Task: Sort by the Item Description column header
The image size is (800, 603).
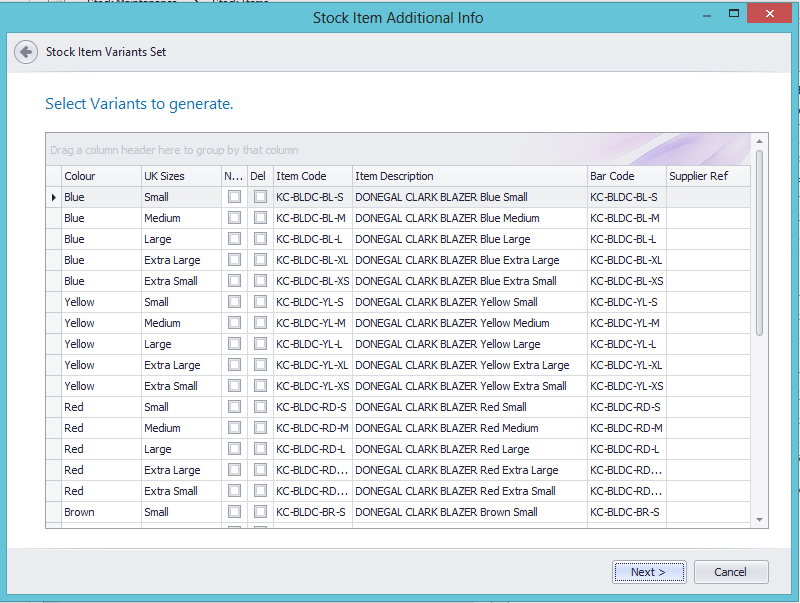Action: tap(469, 176)
